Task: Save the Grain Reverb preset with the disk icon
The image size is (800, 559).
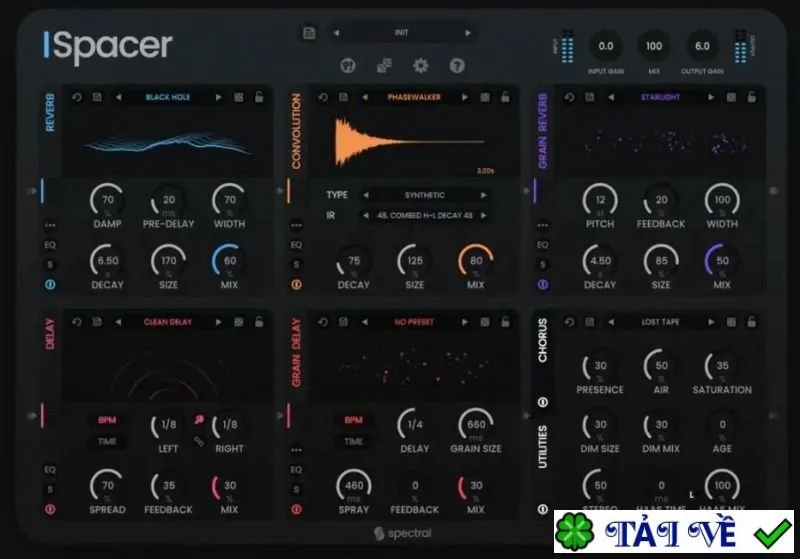Action: pos(589,97)
